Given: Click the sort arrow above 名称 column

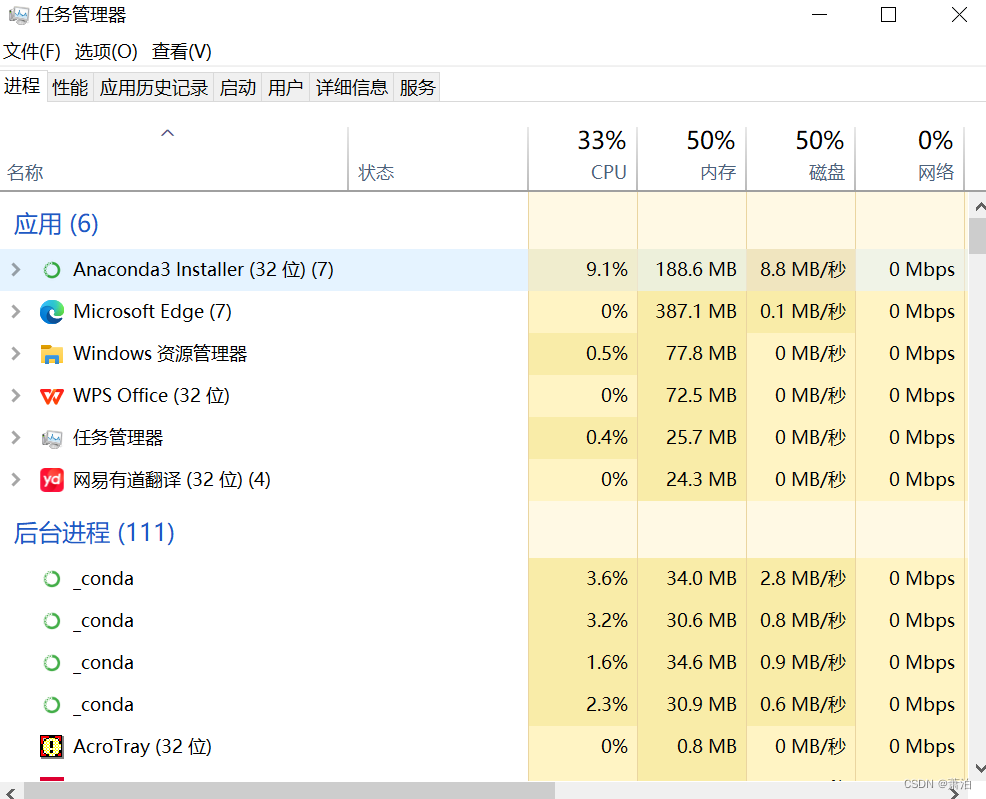Looking at the screenshot, I should coord(167,133).
